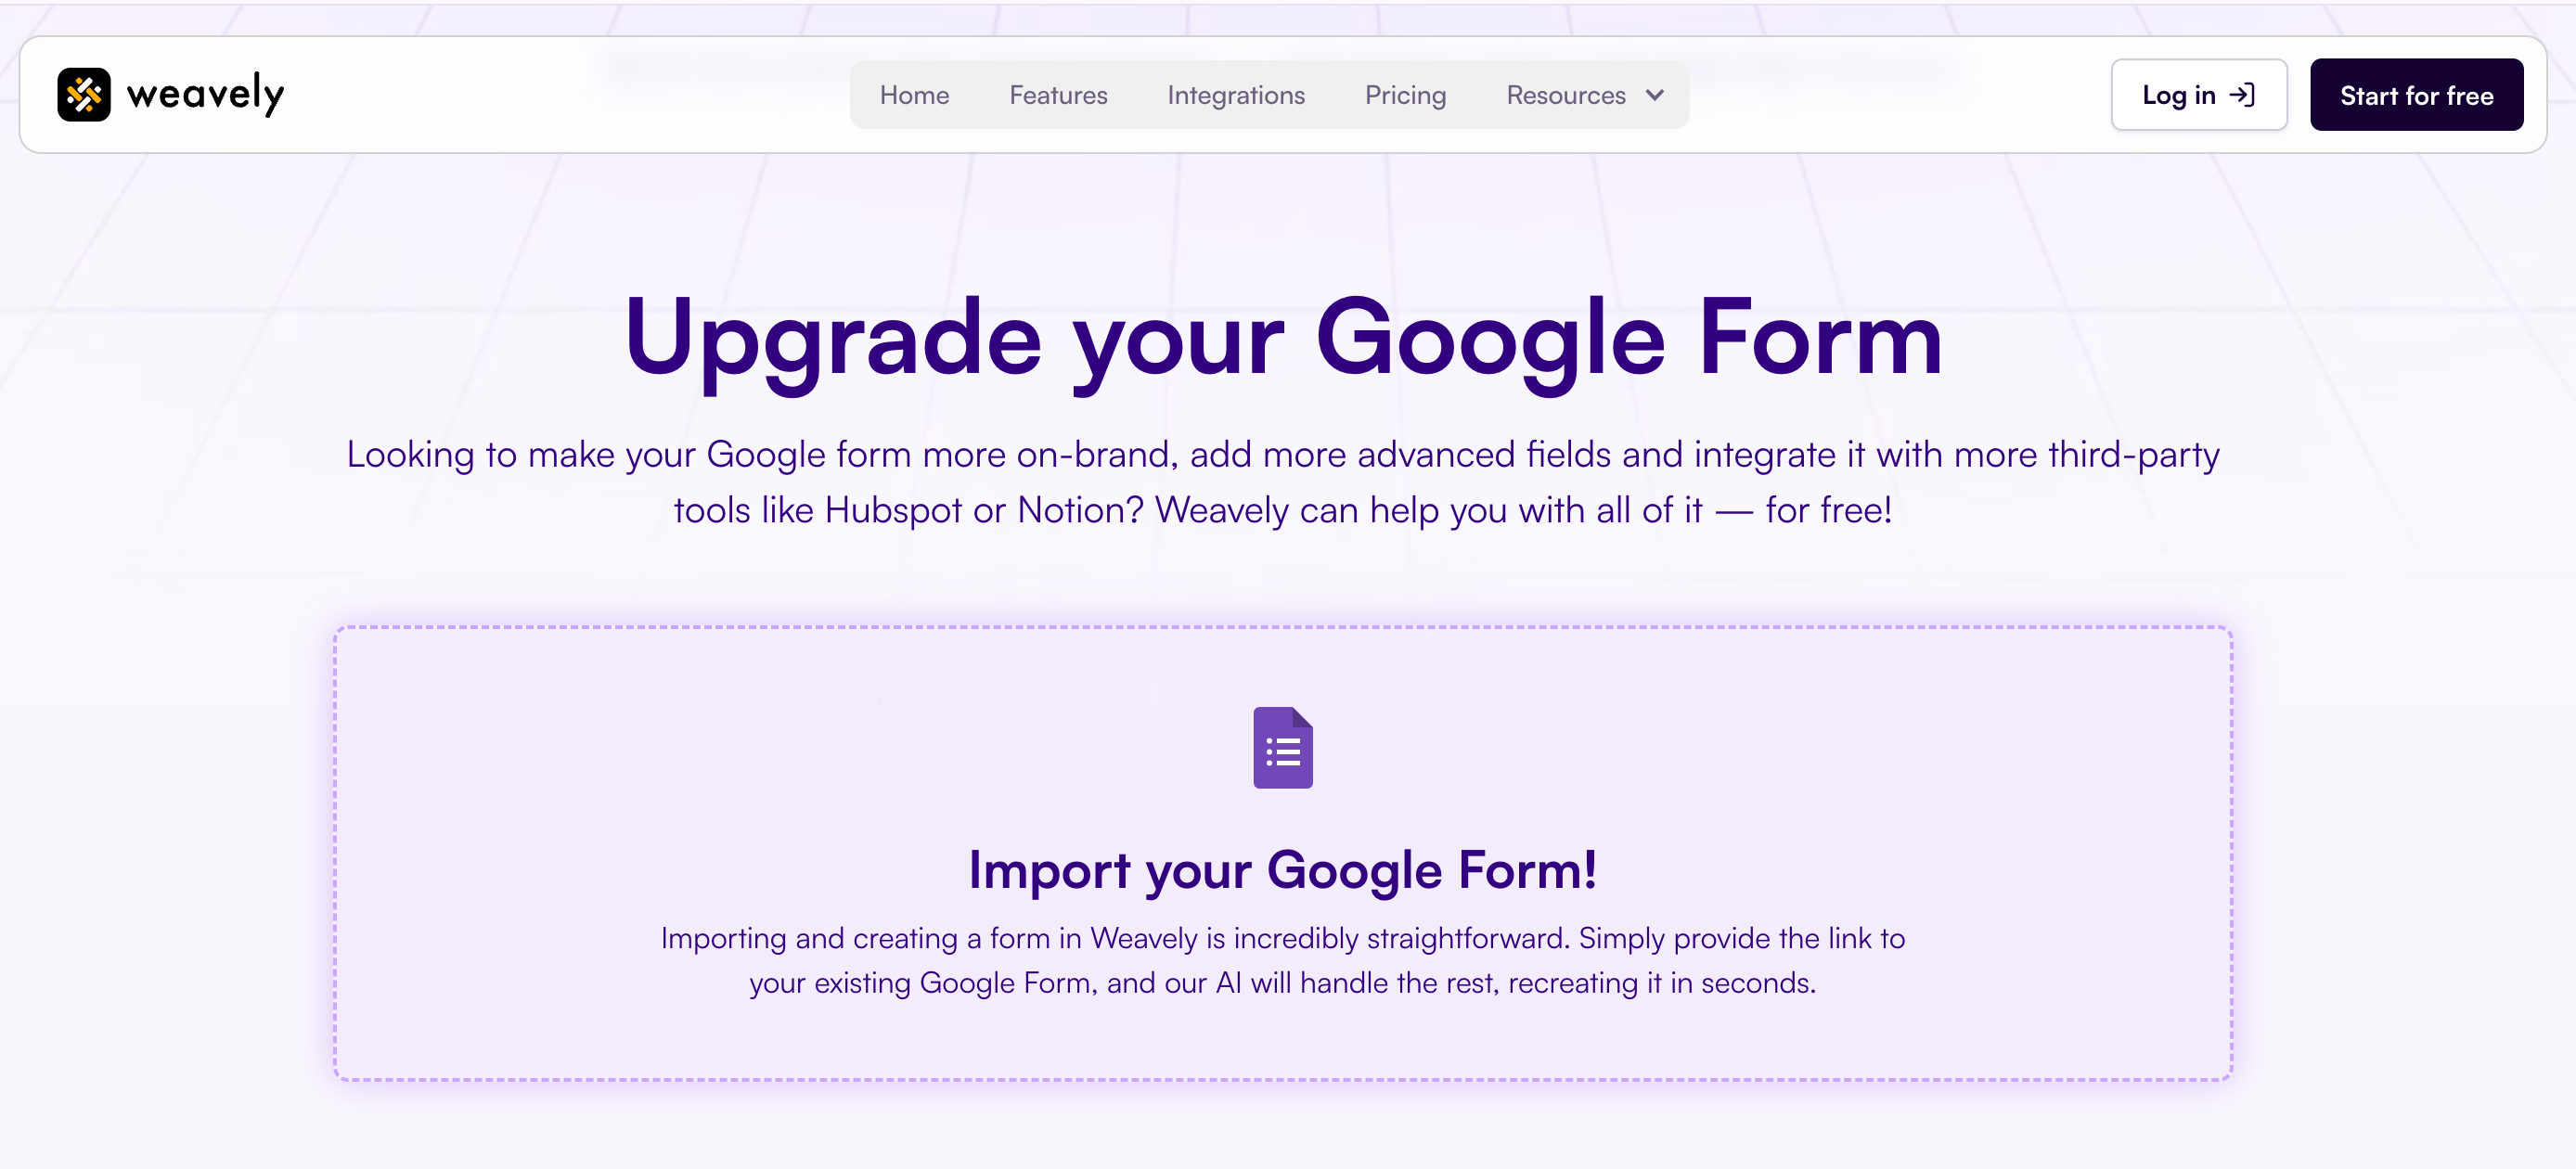Open the Home nav item
Screen dimensions: 2576x1169
tap(914, 95)
